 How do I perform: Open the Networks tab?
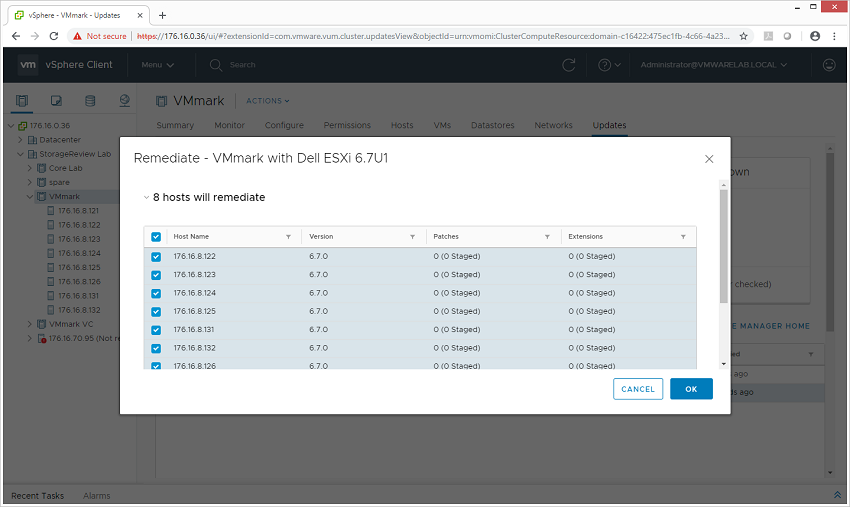click(553, 125)
